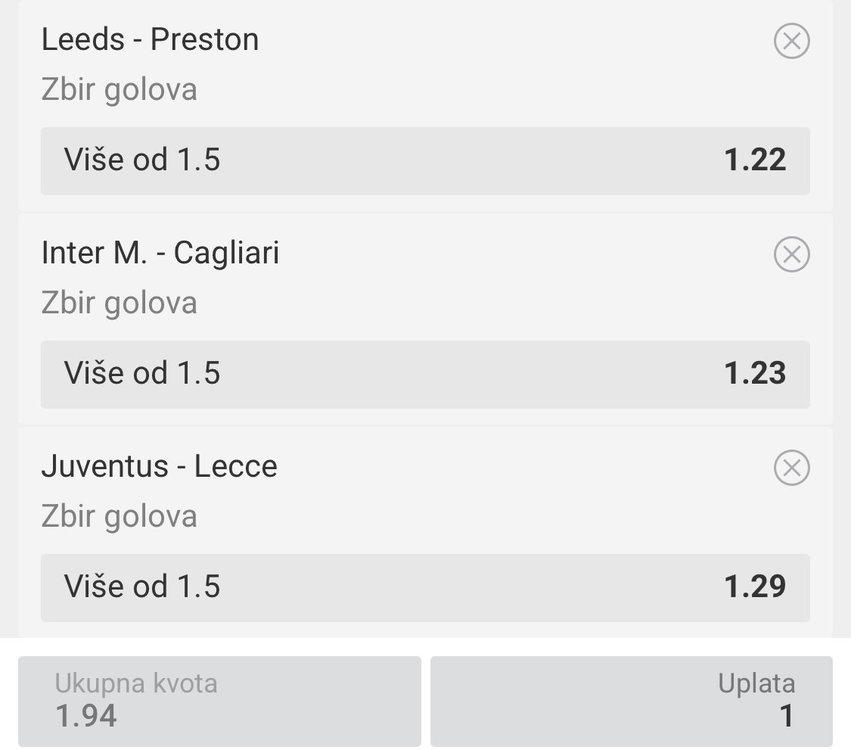Image resolution: width=851 pixels, height=750 pixels.
Task: Tap the 1.23 odds value
Action: [755, 373]
